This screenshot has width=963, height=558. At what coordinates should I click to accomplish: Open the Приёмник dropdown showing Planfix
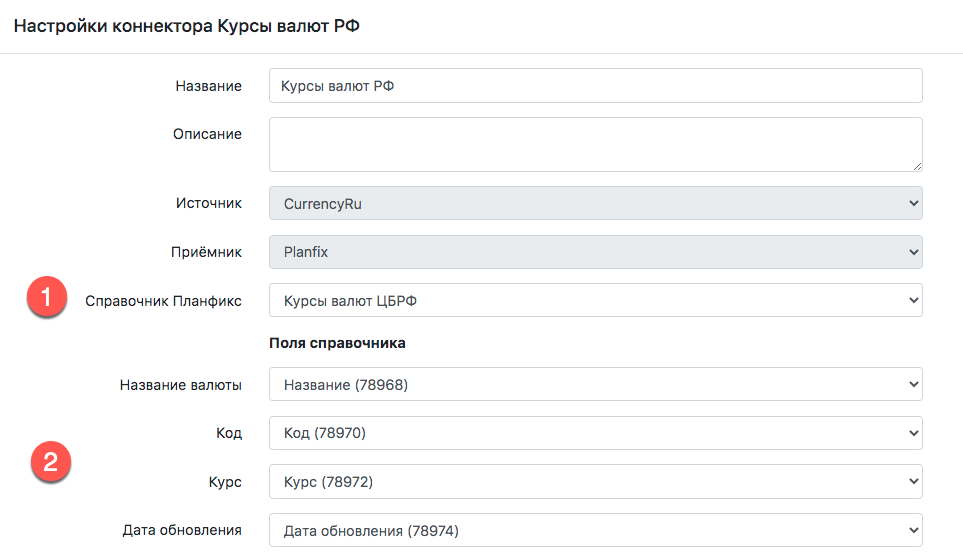click(595, 252)
